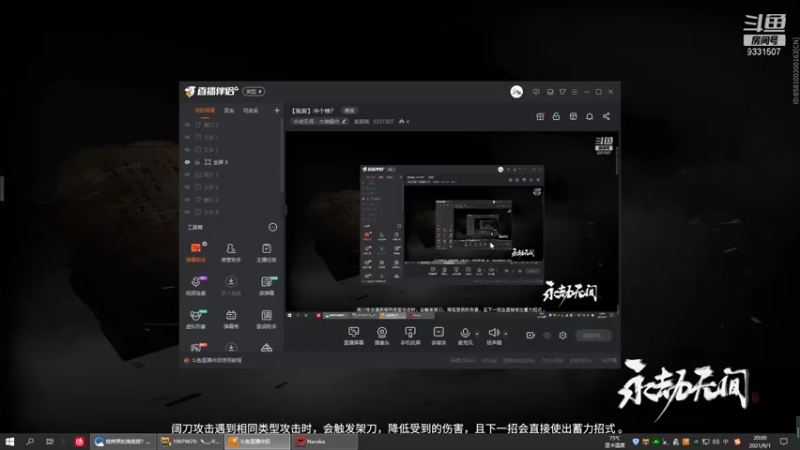
Task: Click the T-shirt skin icon in title bar
Action: (562, 92)
